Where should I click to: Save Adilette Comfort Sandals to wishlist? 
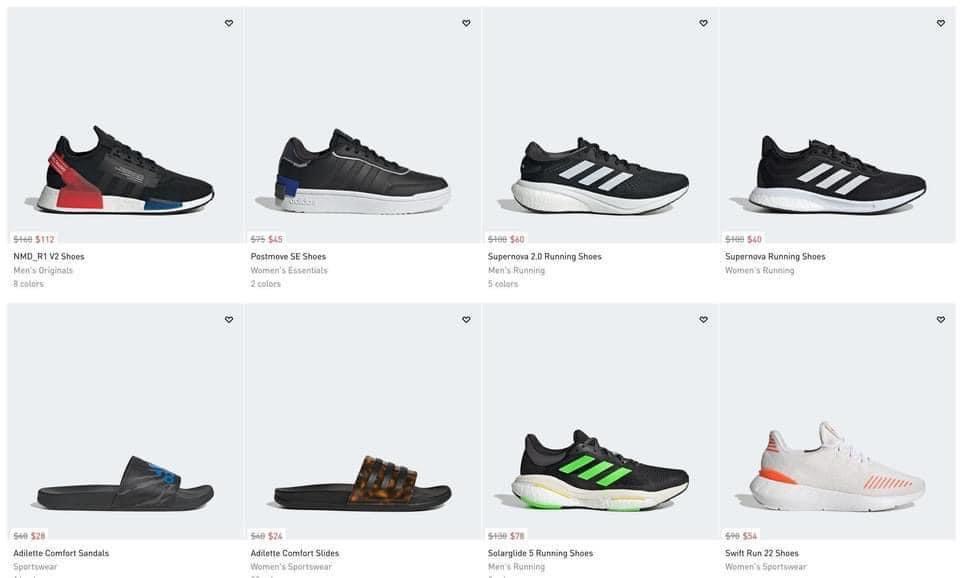pos(229,320)
